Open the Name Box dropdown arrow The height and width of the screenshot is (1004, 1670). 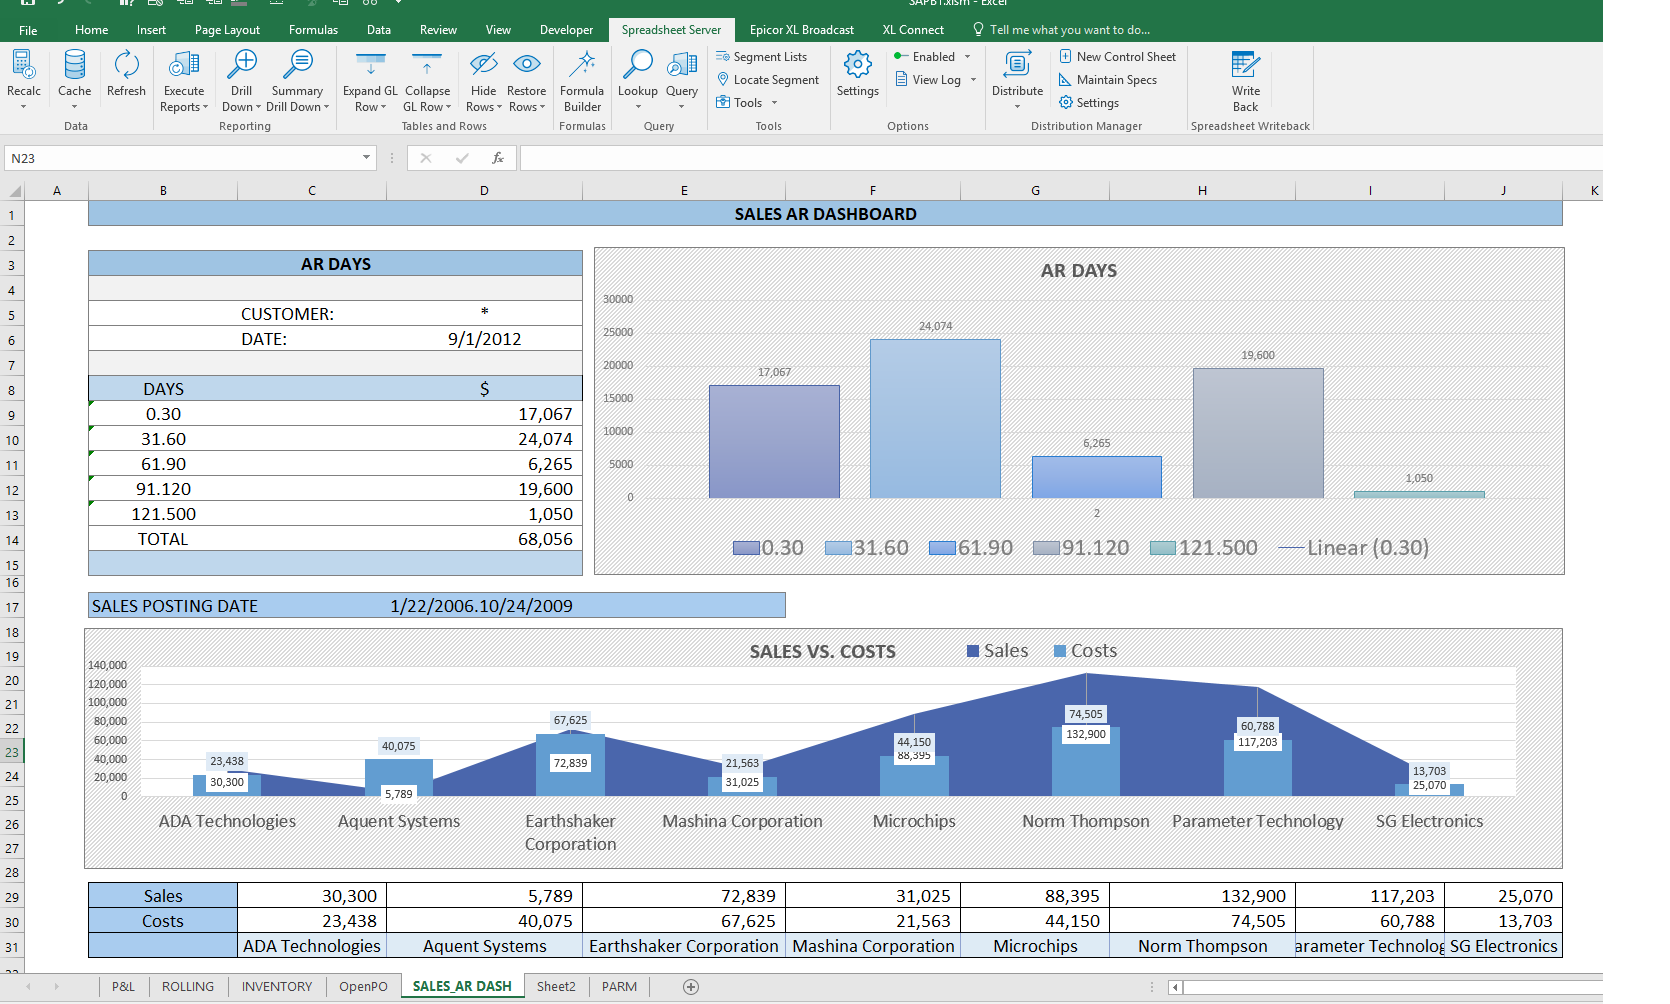point(366,158)
